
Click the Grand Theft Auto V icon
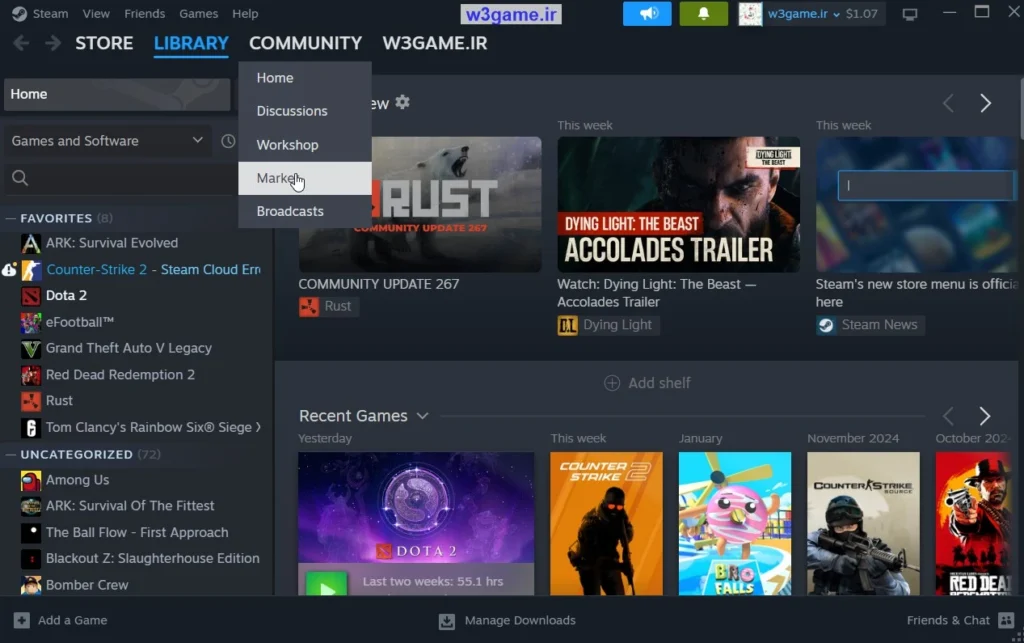(x=31, y=349)
